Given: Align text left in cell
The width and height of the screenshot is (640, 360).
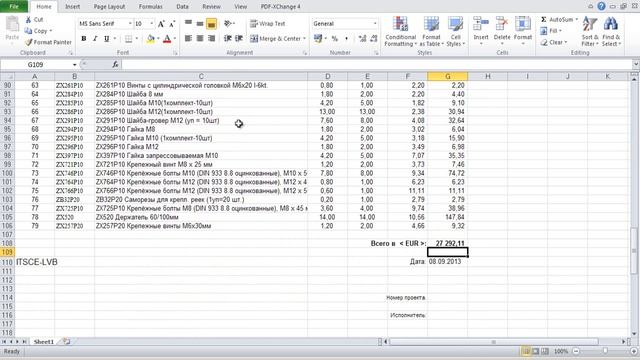Looking at the screenshot, I should coord(188,38).
